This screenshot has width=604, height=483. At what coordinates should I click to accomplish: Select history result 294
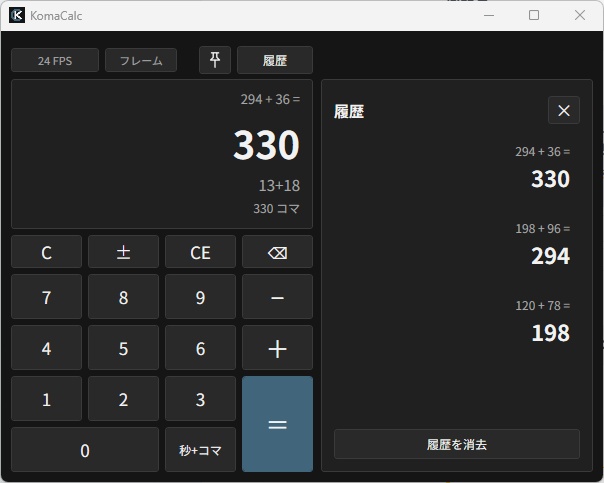[x=550, y=256]
